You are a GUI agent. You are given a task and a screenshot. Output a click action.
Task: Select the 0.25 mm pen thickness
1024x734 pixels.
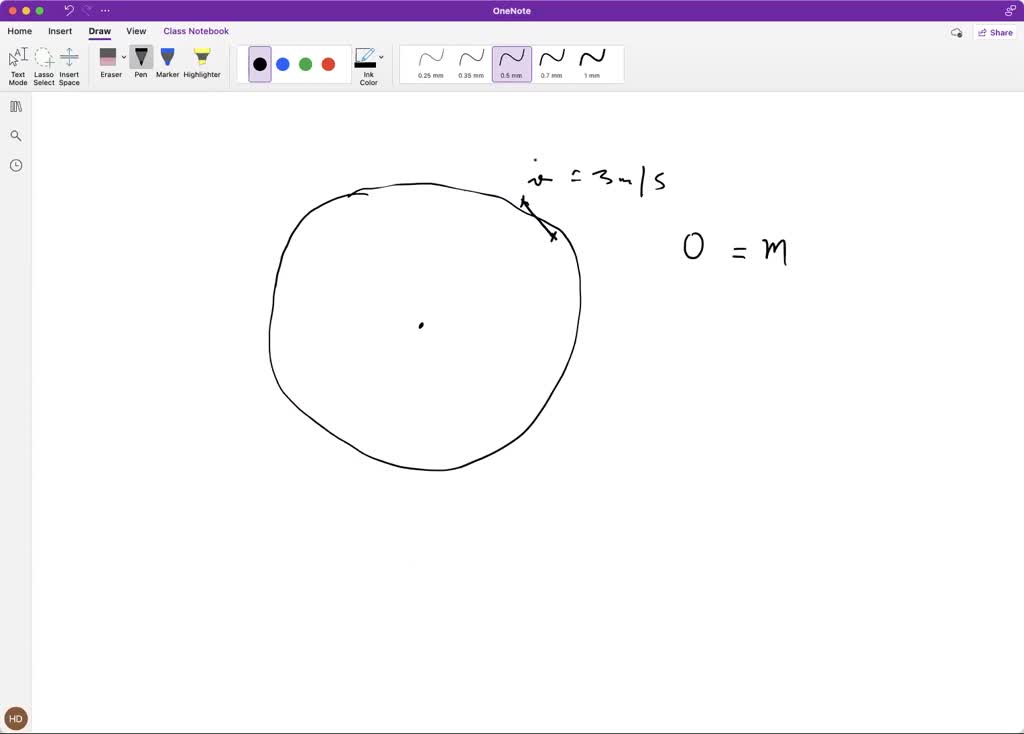[x=429, y=64]
